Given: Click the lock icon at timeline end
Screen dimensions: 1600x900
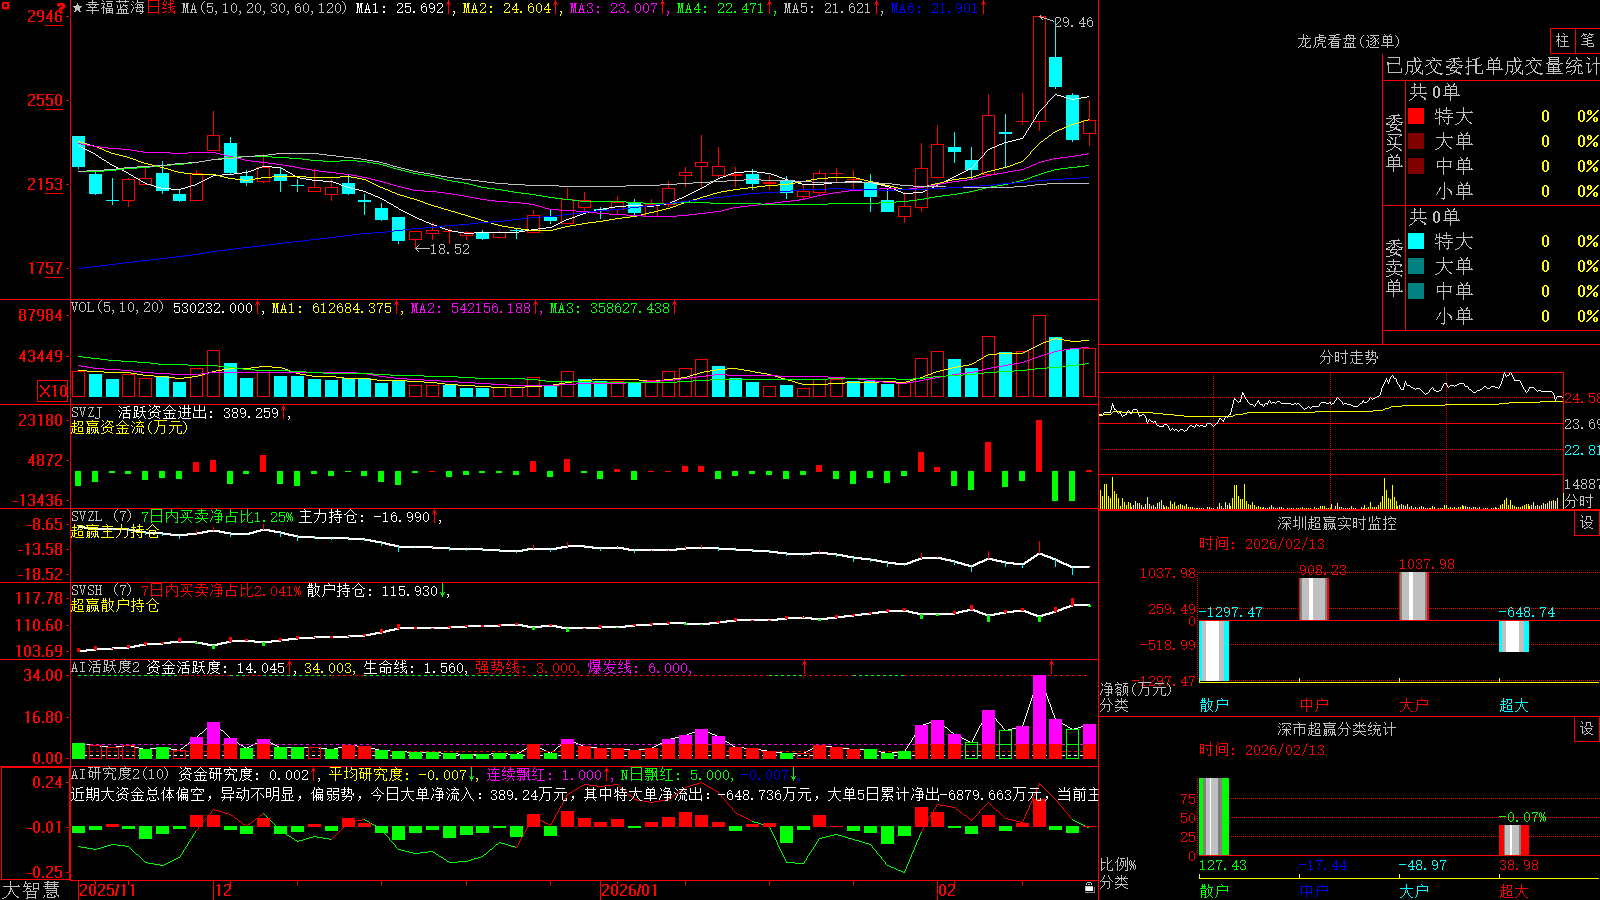Looking at the screenshot, I should click(1090, 888).
